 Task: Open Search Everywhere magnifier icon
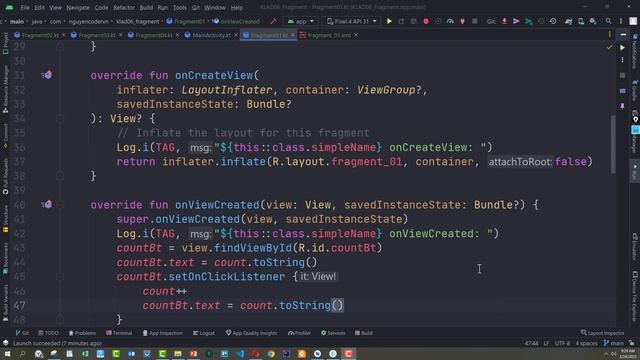click(x=608, y=21)
